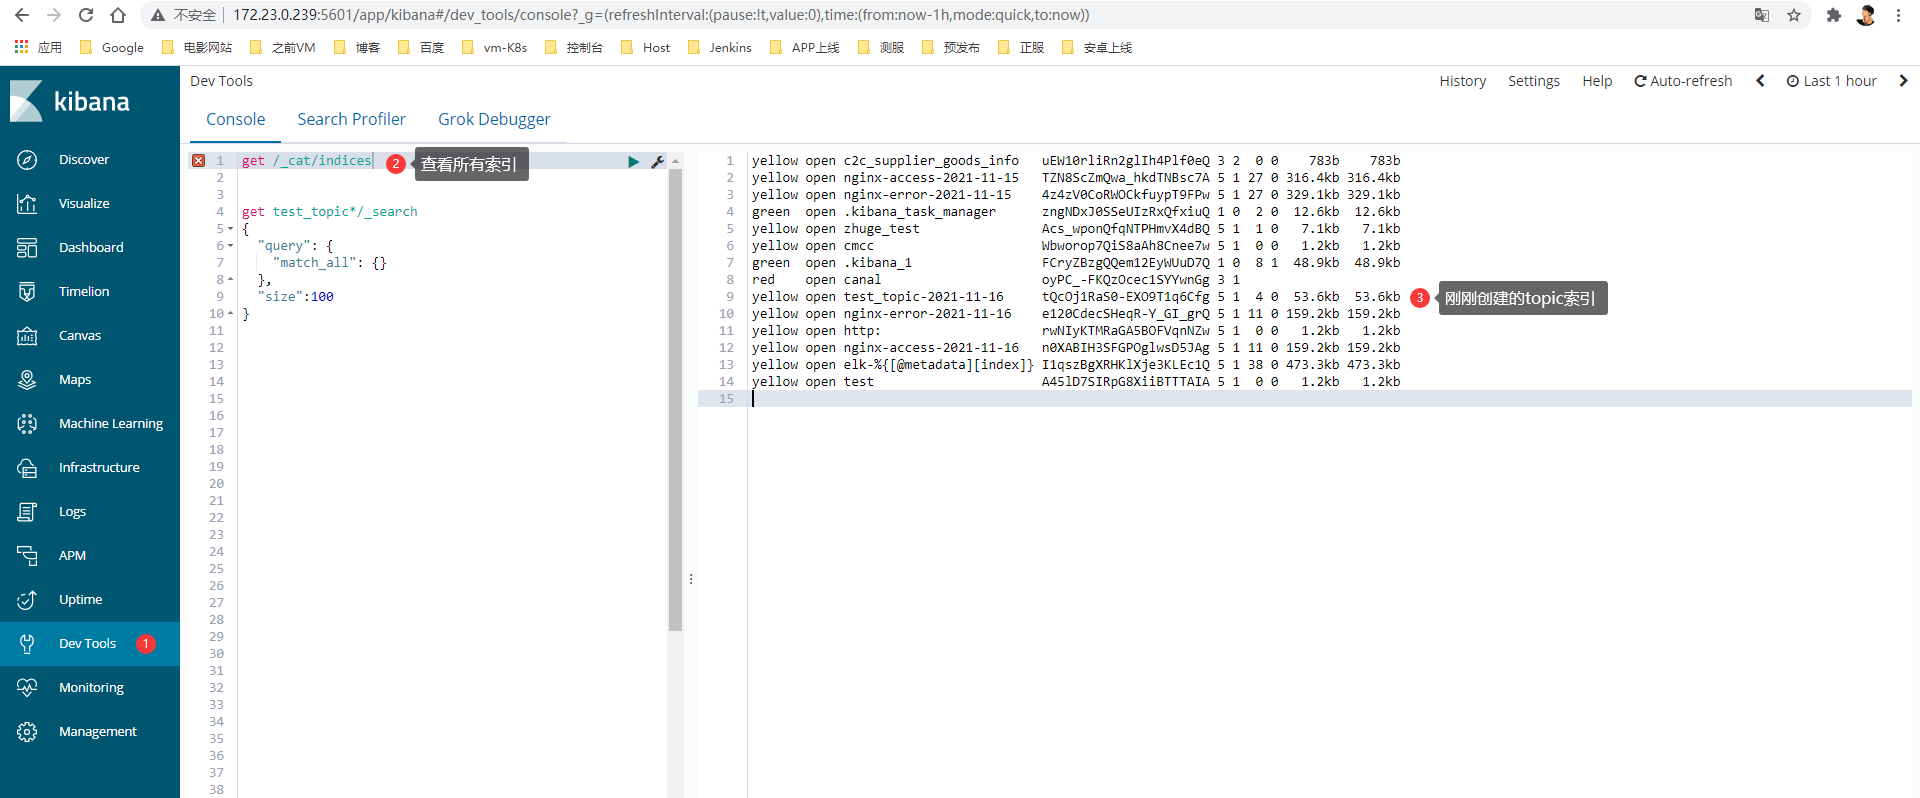
Task: Click the editor panel resize handle
Action: pyautogui.click(x=691, y=579)
